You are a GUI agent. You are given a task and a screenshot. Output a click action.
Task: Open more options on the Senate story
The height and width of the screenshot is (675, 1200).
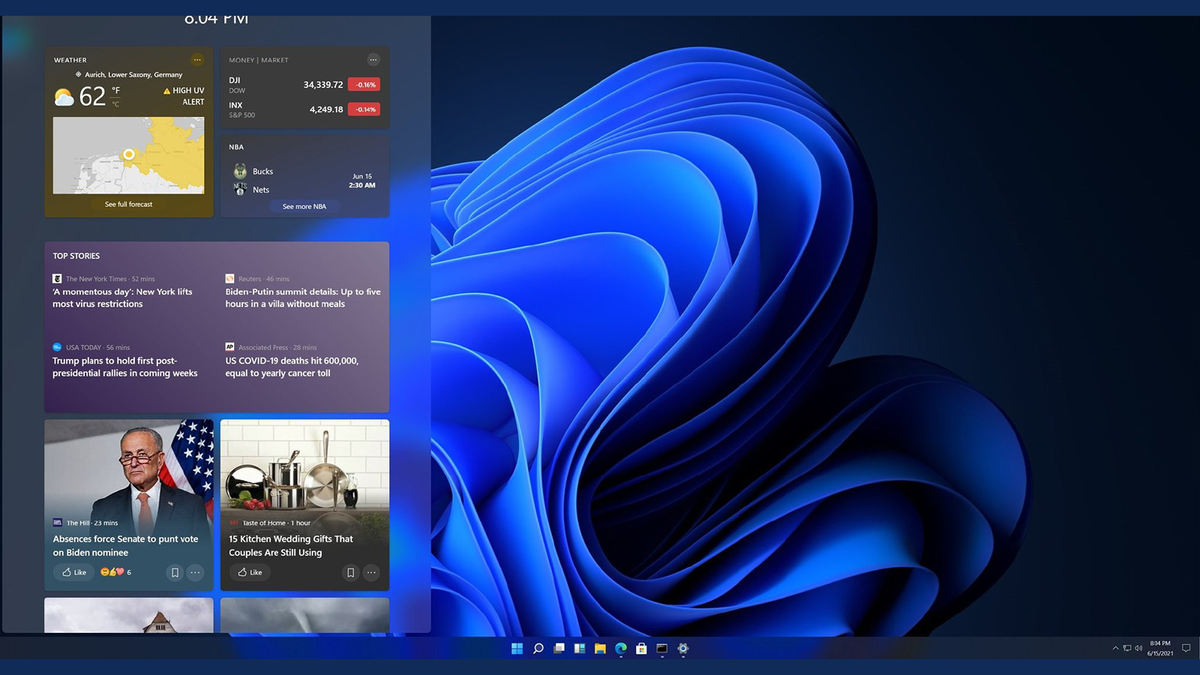click(195, 572)
